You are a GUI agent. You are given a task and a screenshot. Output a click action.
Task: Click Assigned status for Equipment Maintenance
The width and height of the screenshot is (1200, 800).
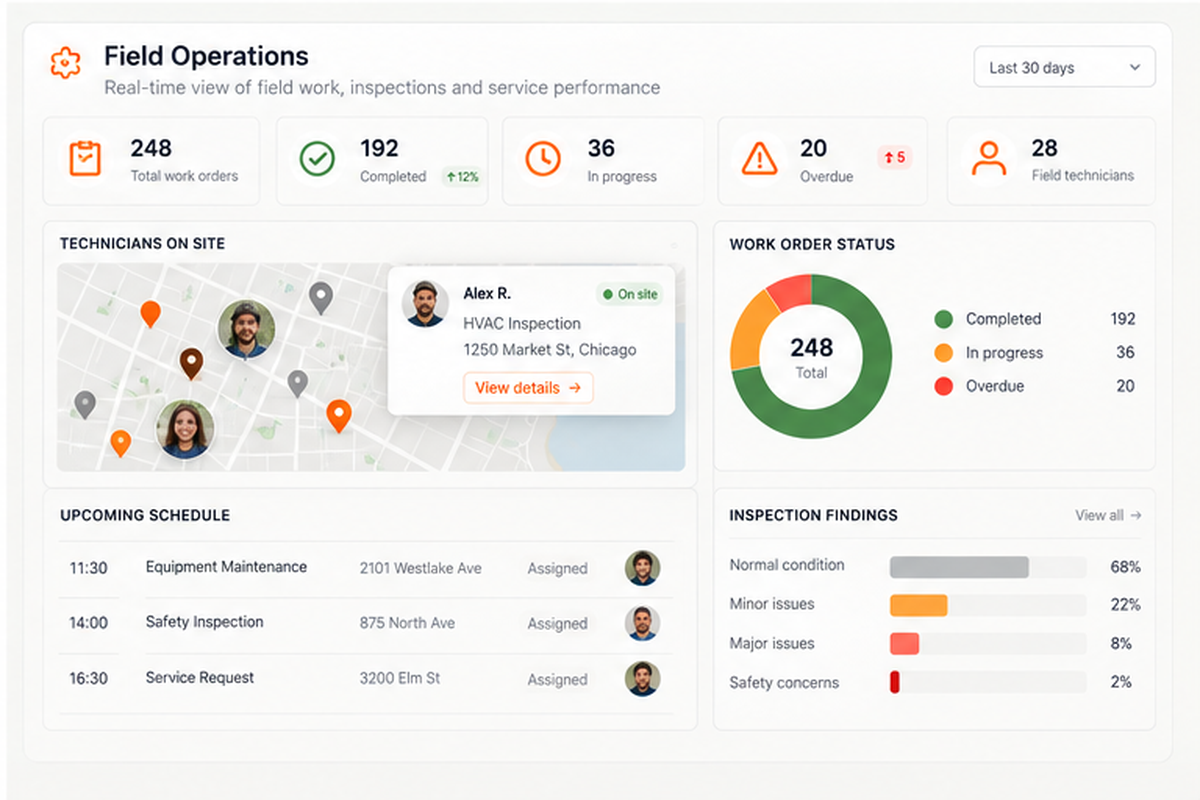tap(557, 569)
